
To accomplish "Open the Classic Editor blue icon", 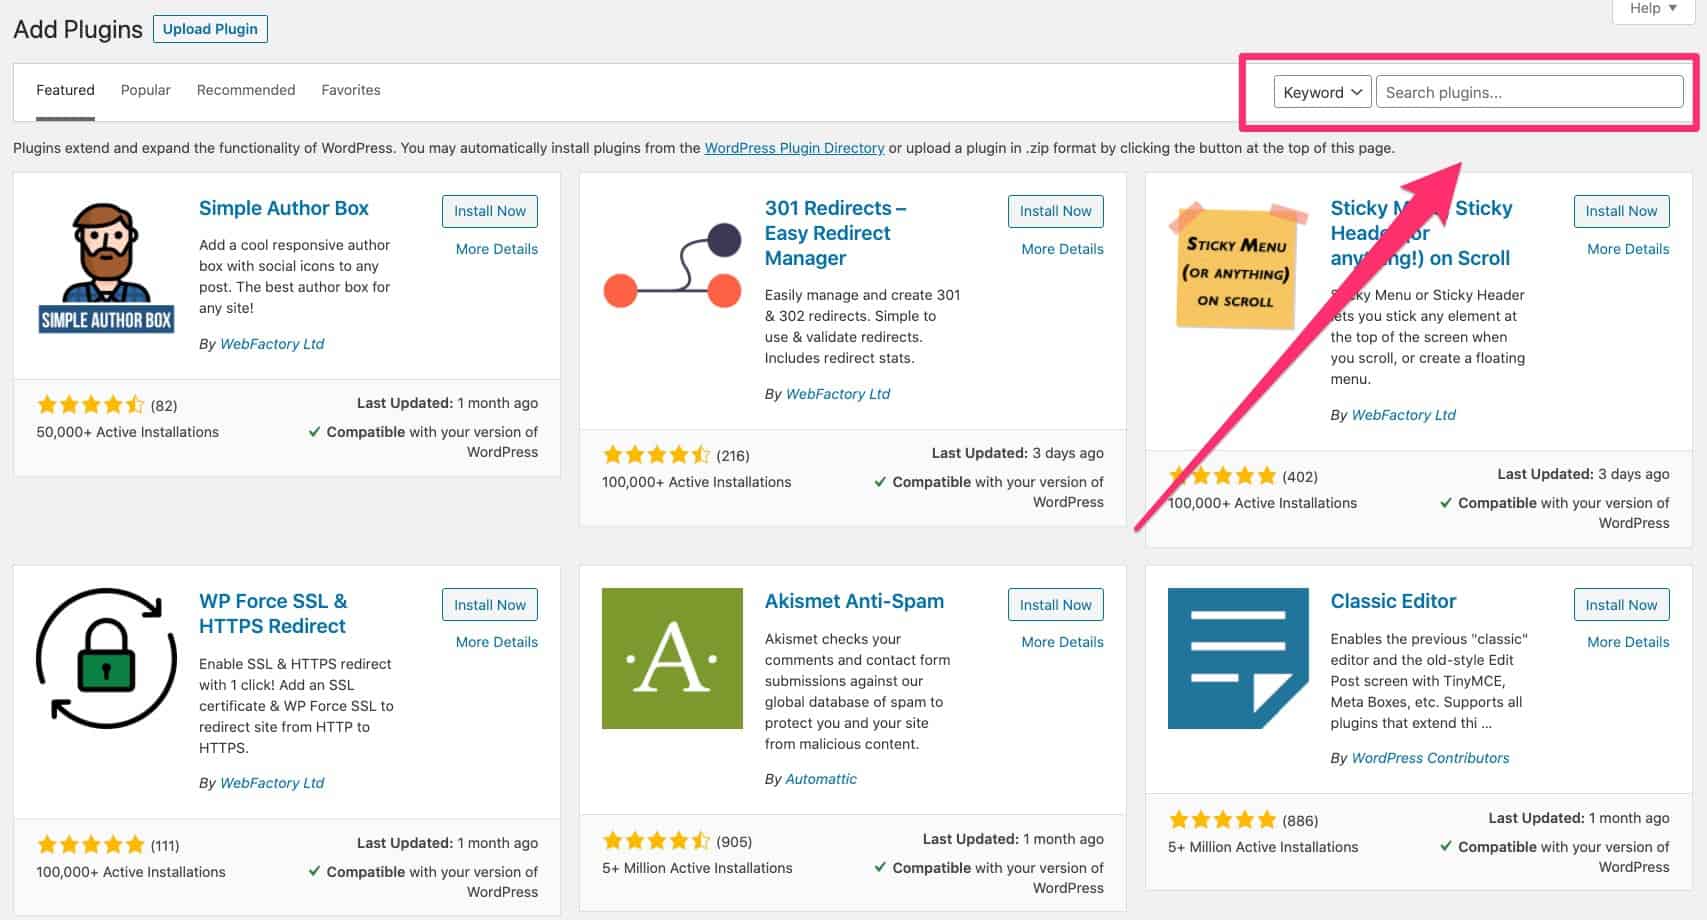I will tap(1238, 658).
